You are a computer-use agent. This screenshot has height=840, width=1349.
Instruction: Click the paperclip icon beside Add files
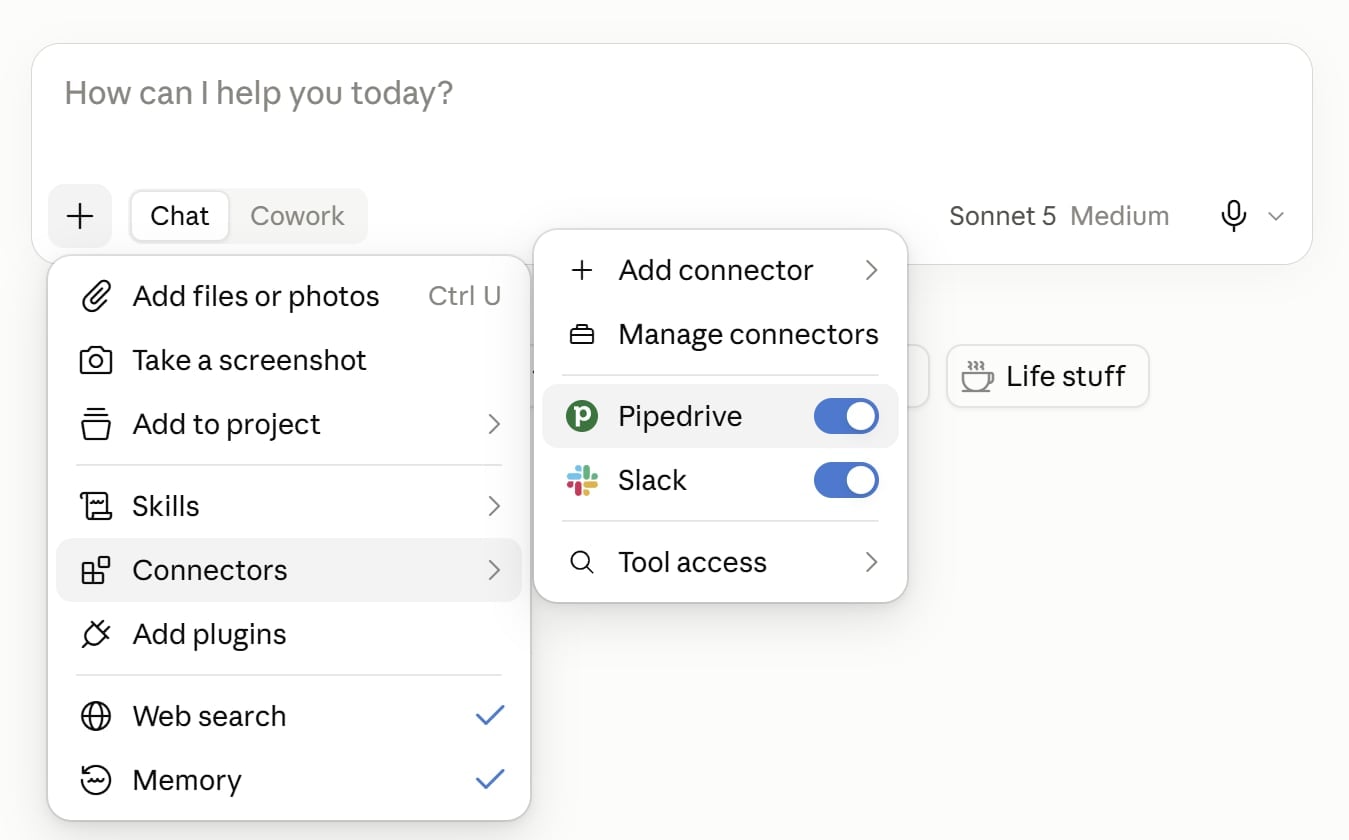pos(95,296)
